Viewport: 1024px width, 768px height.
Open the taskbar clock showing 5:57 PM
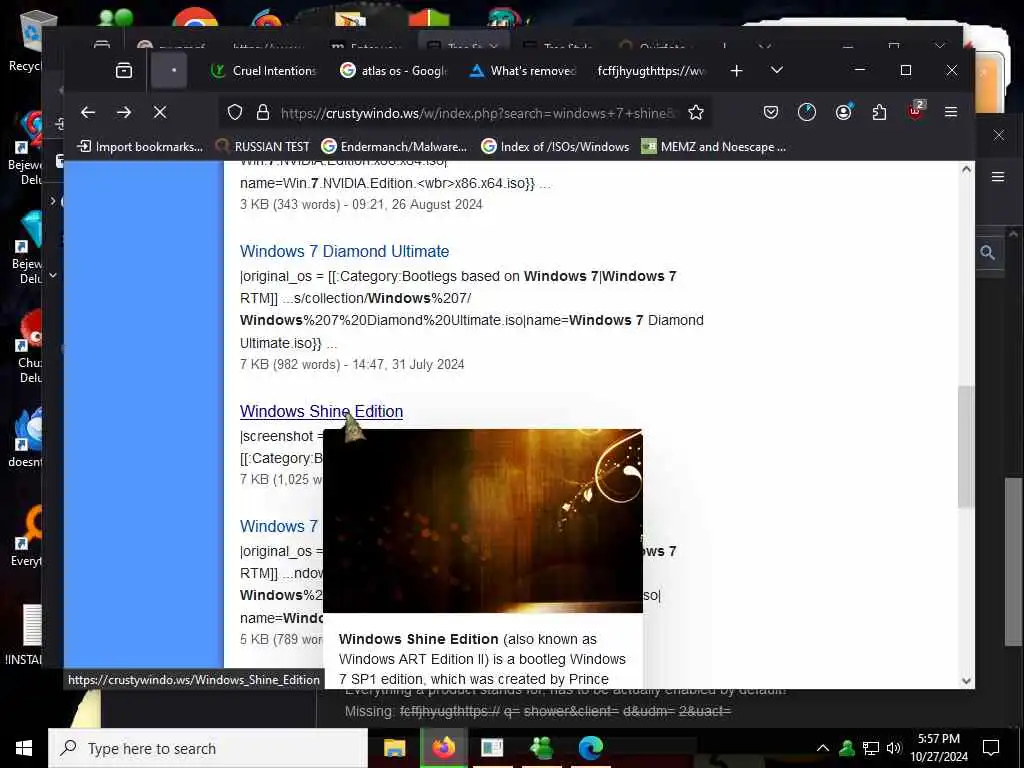pyautogui.click(x=939, y=748)
